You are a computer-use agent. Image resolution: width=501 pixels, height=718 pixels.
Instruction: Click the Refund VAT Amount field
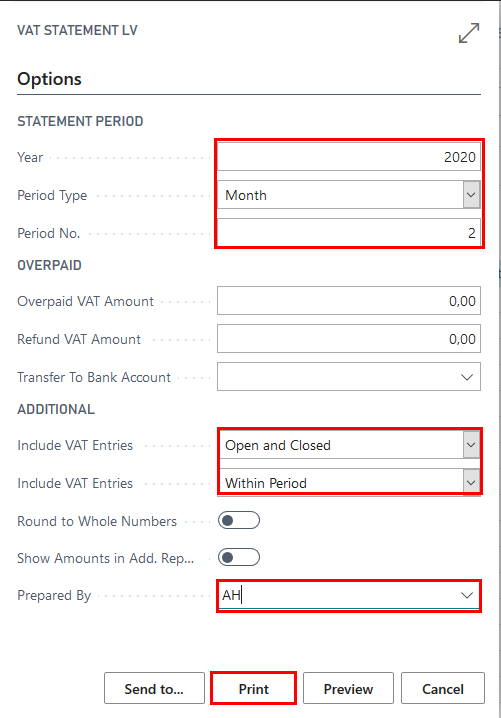tap(349, 339)
